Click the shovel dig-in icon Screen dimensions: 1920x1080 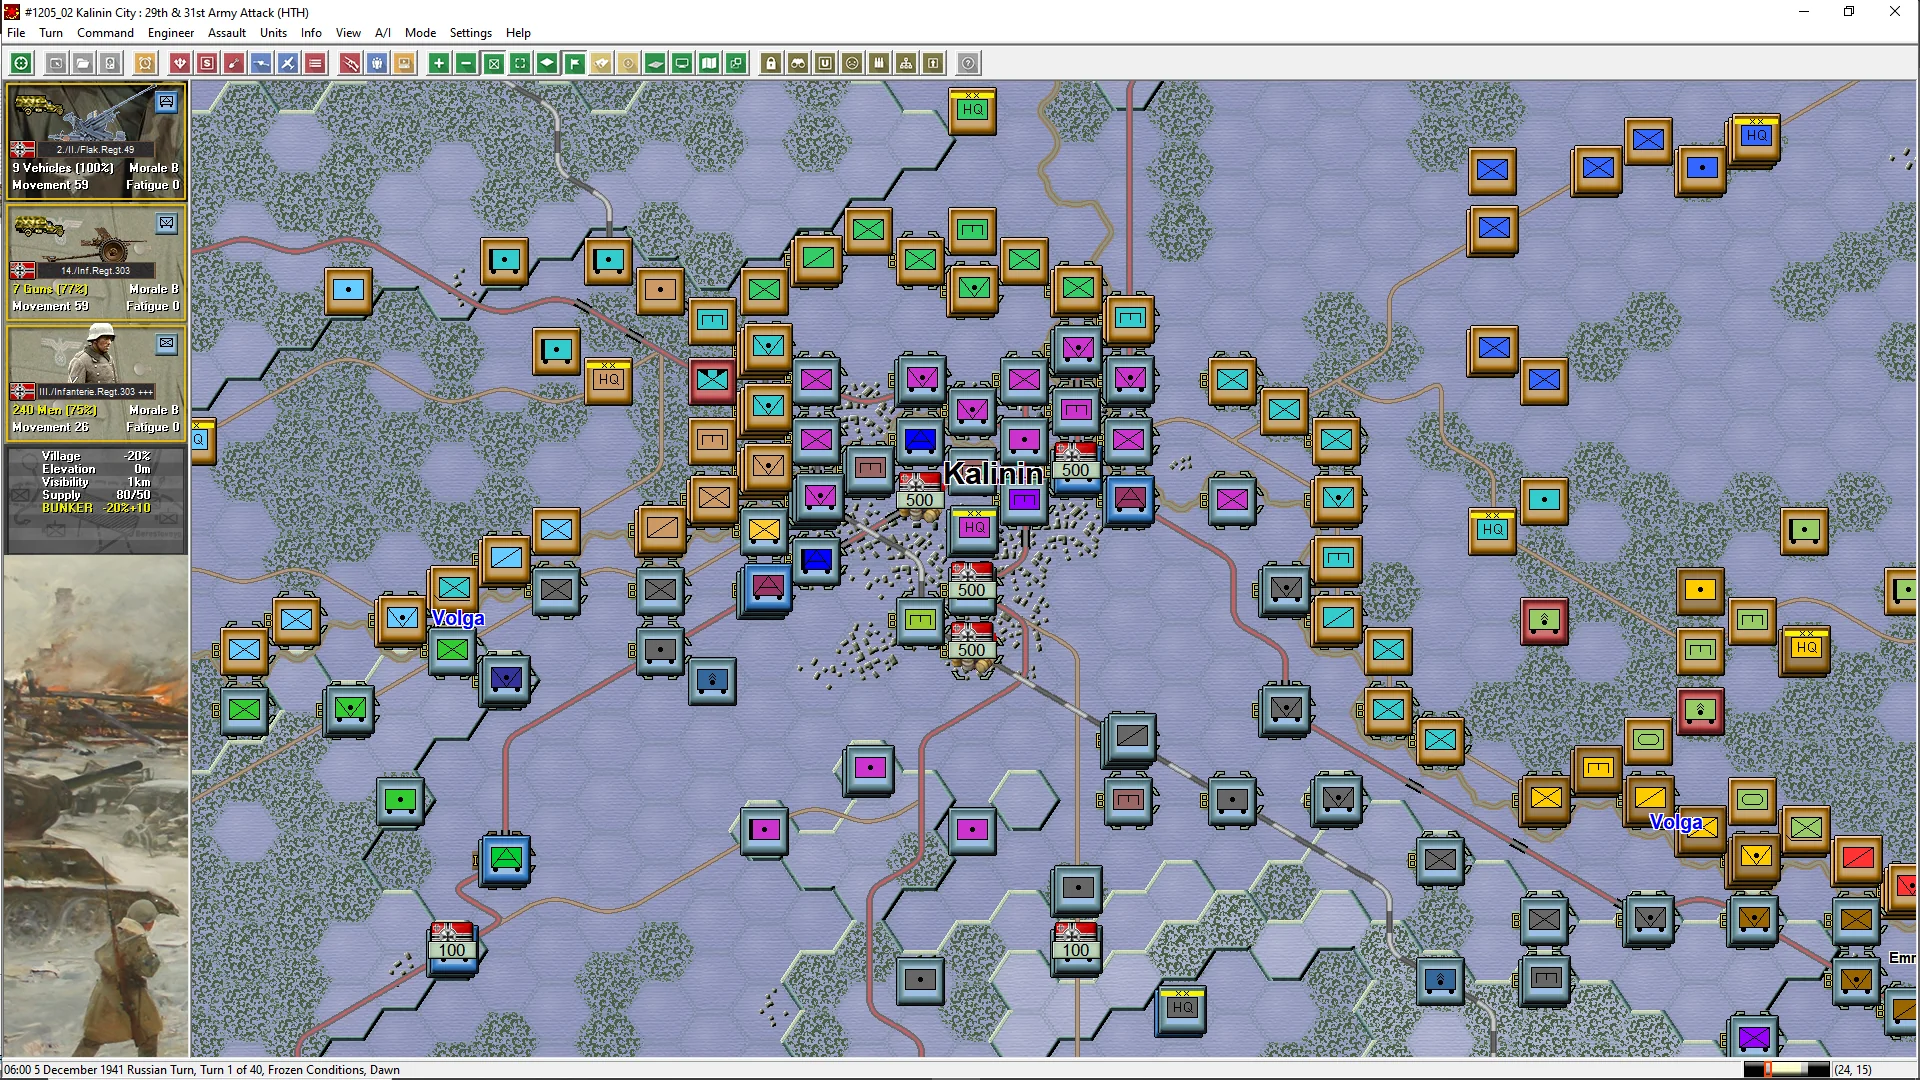(234, 64)
